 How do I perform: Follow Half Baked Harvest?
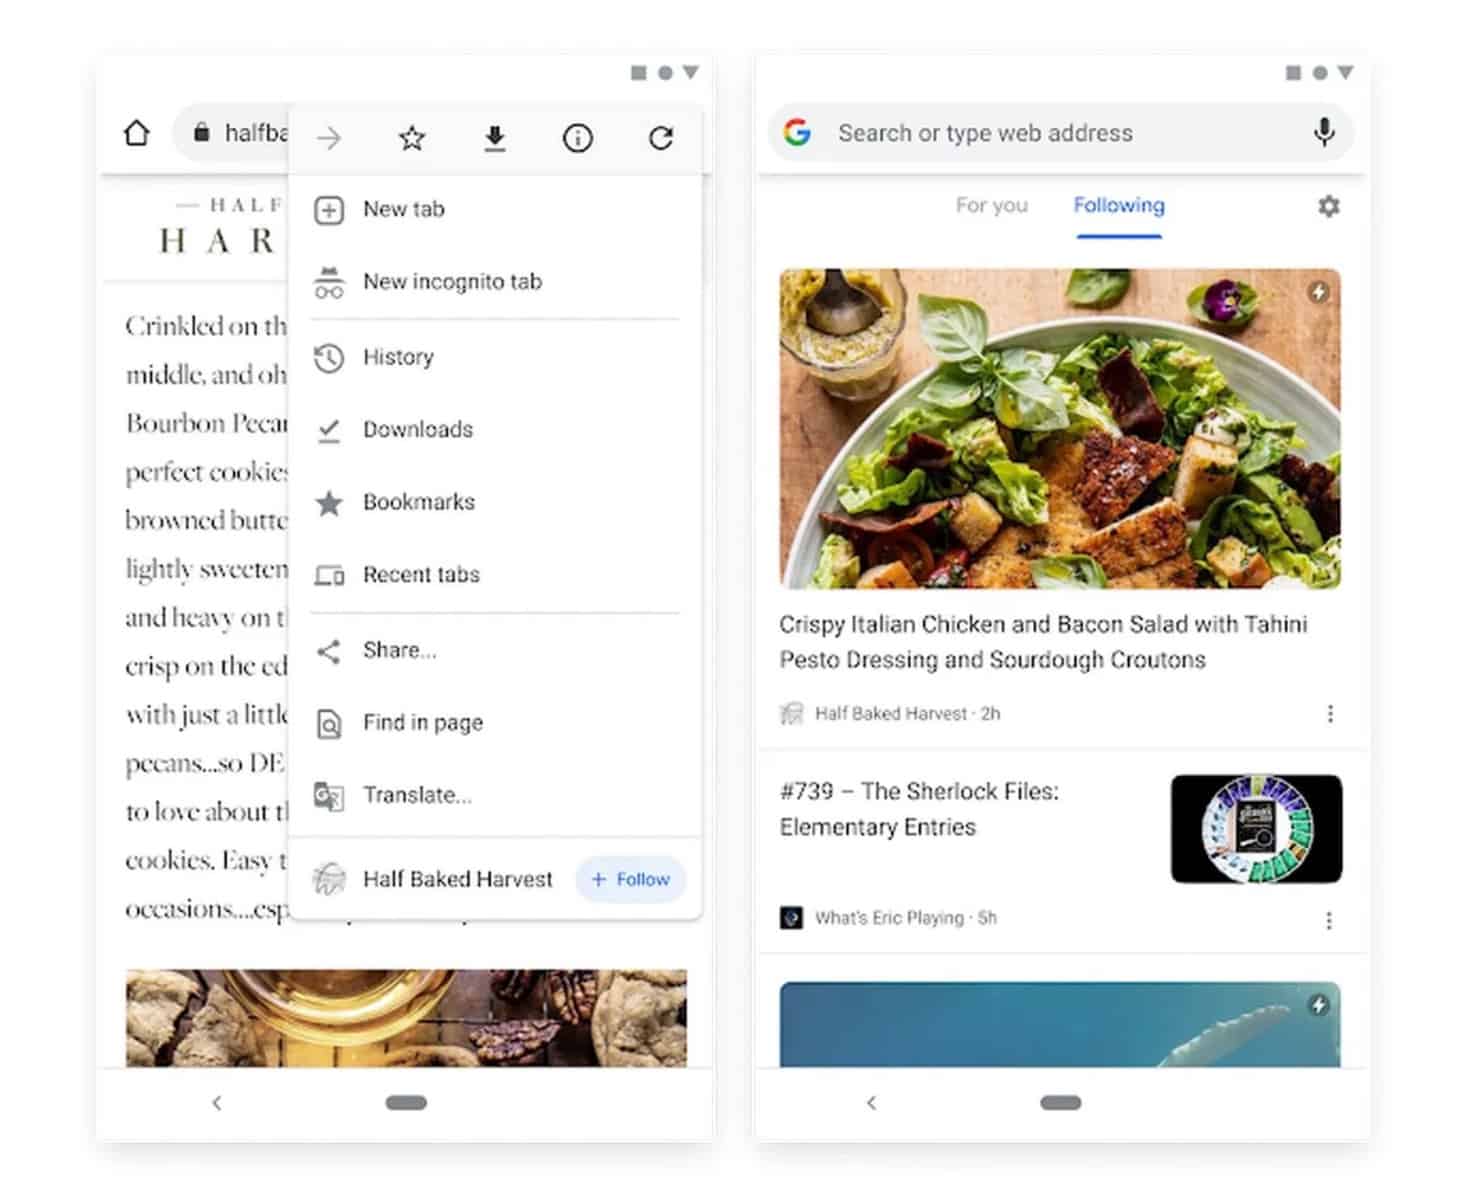pyautogui.click(x=631, y=880)
